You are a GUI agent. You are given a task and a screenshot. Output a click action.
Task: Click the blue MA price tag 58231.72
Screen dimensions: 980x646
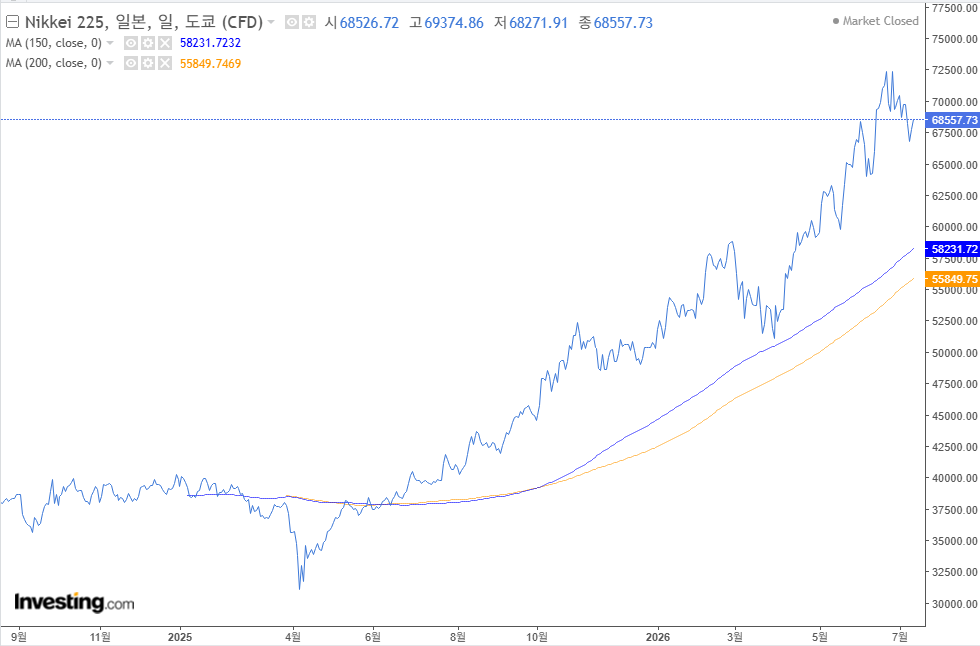(x=952, y=249)
